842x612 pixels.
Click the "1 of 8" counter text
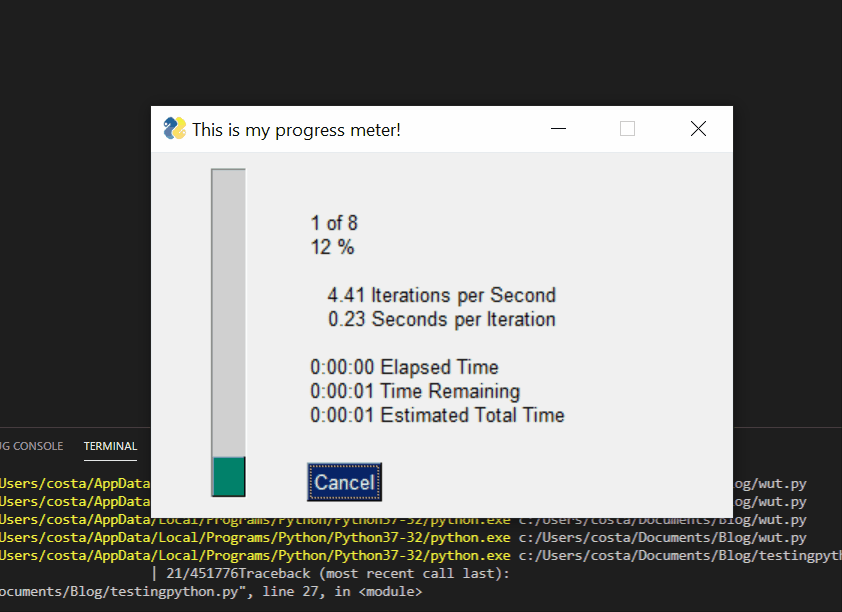coord(335,223)
